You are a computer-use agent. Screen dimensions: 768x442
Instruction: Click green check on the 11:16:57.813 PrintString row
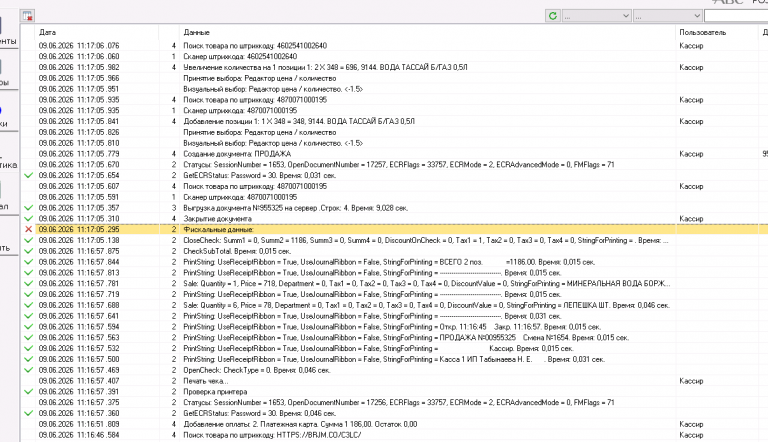point(28,272)
